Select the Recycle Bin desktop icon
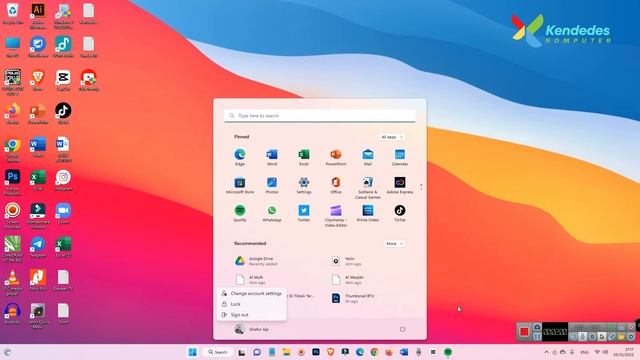640x360 pixels. [x=13, y=13]
